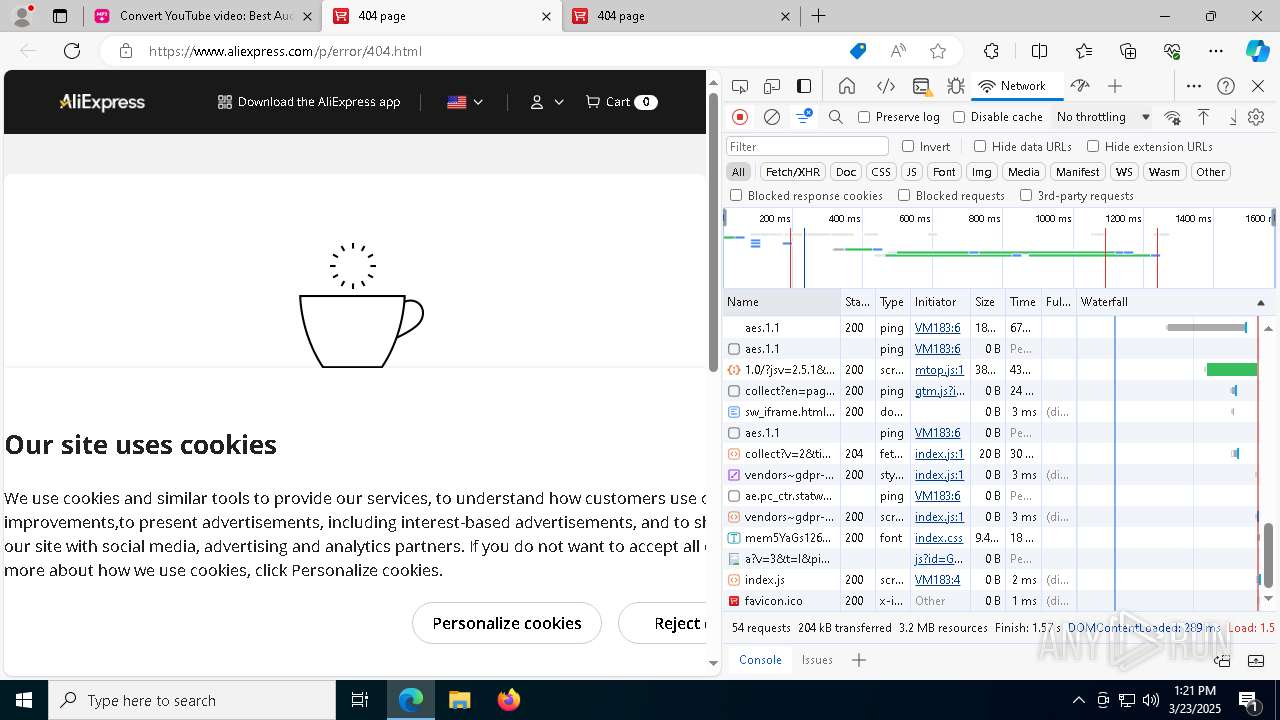
Task: Click Download the AliExpress app link
Action: (x=309, y=102)
